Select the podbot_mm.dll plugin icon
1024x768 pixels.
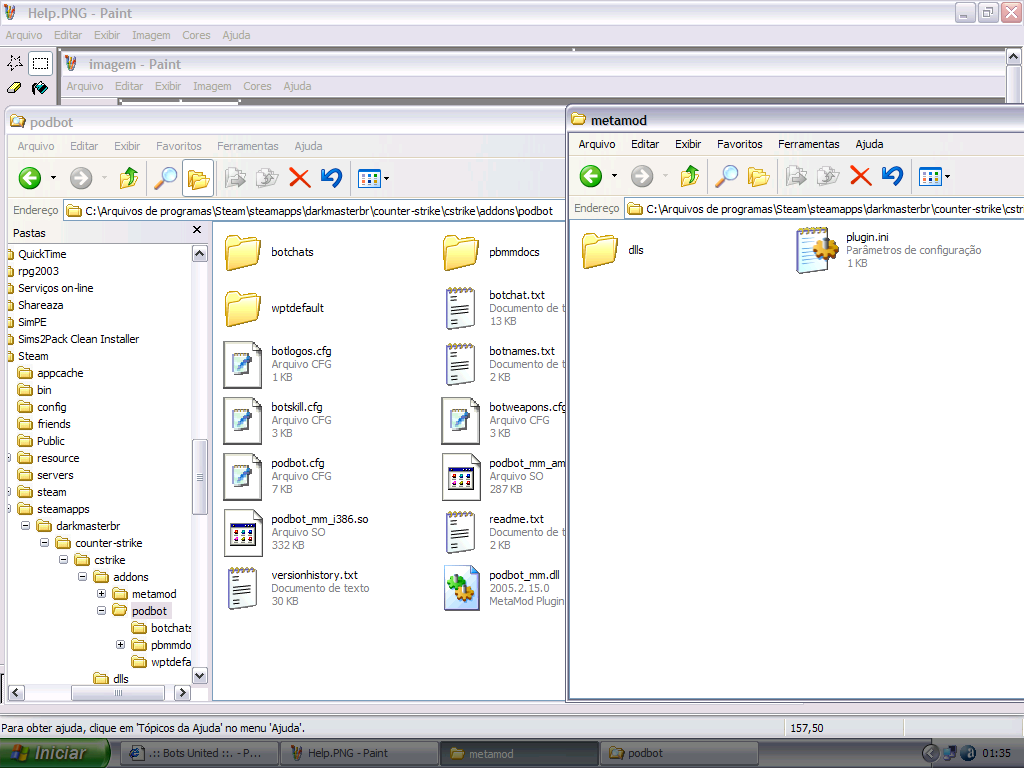point(461,588)
